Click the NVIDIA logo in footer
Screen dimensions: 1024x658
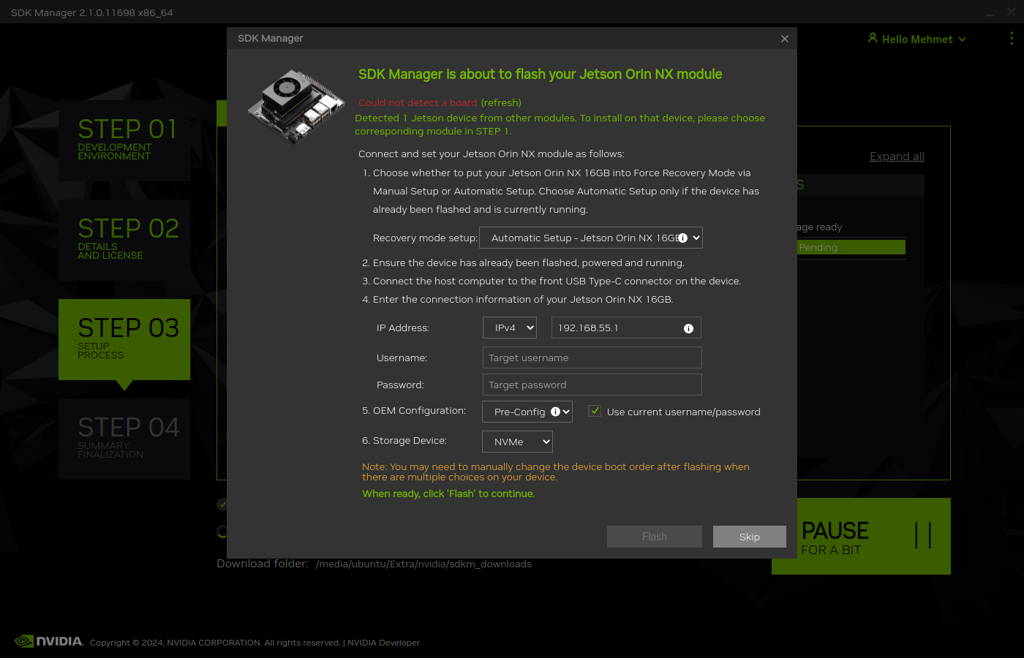tap(49, 641)
